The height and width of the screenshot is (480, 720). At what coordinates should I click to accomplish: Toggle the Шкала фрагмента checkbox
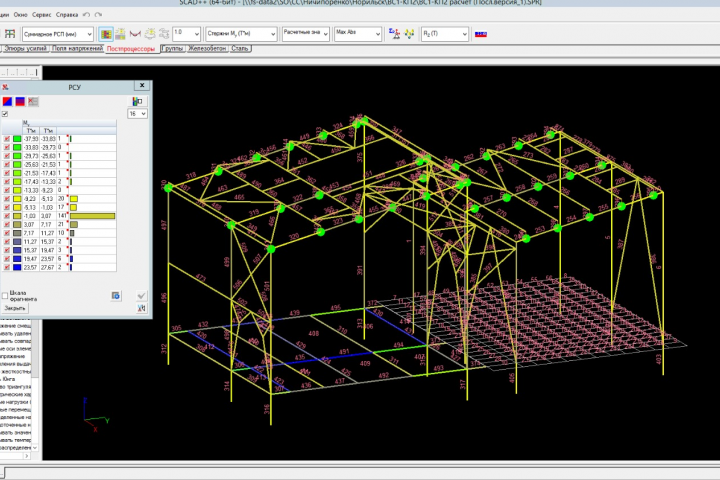click(x=6, y=295)
